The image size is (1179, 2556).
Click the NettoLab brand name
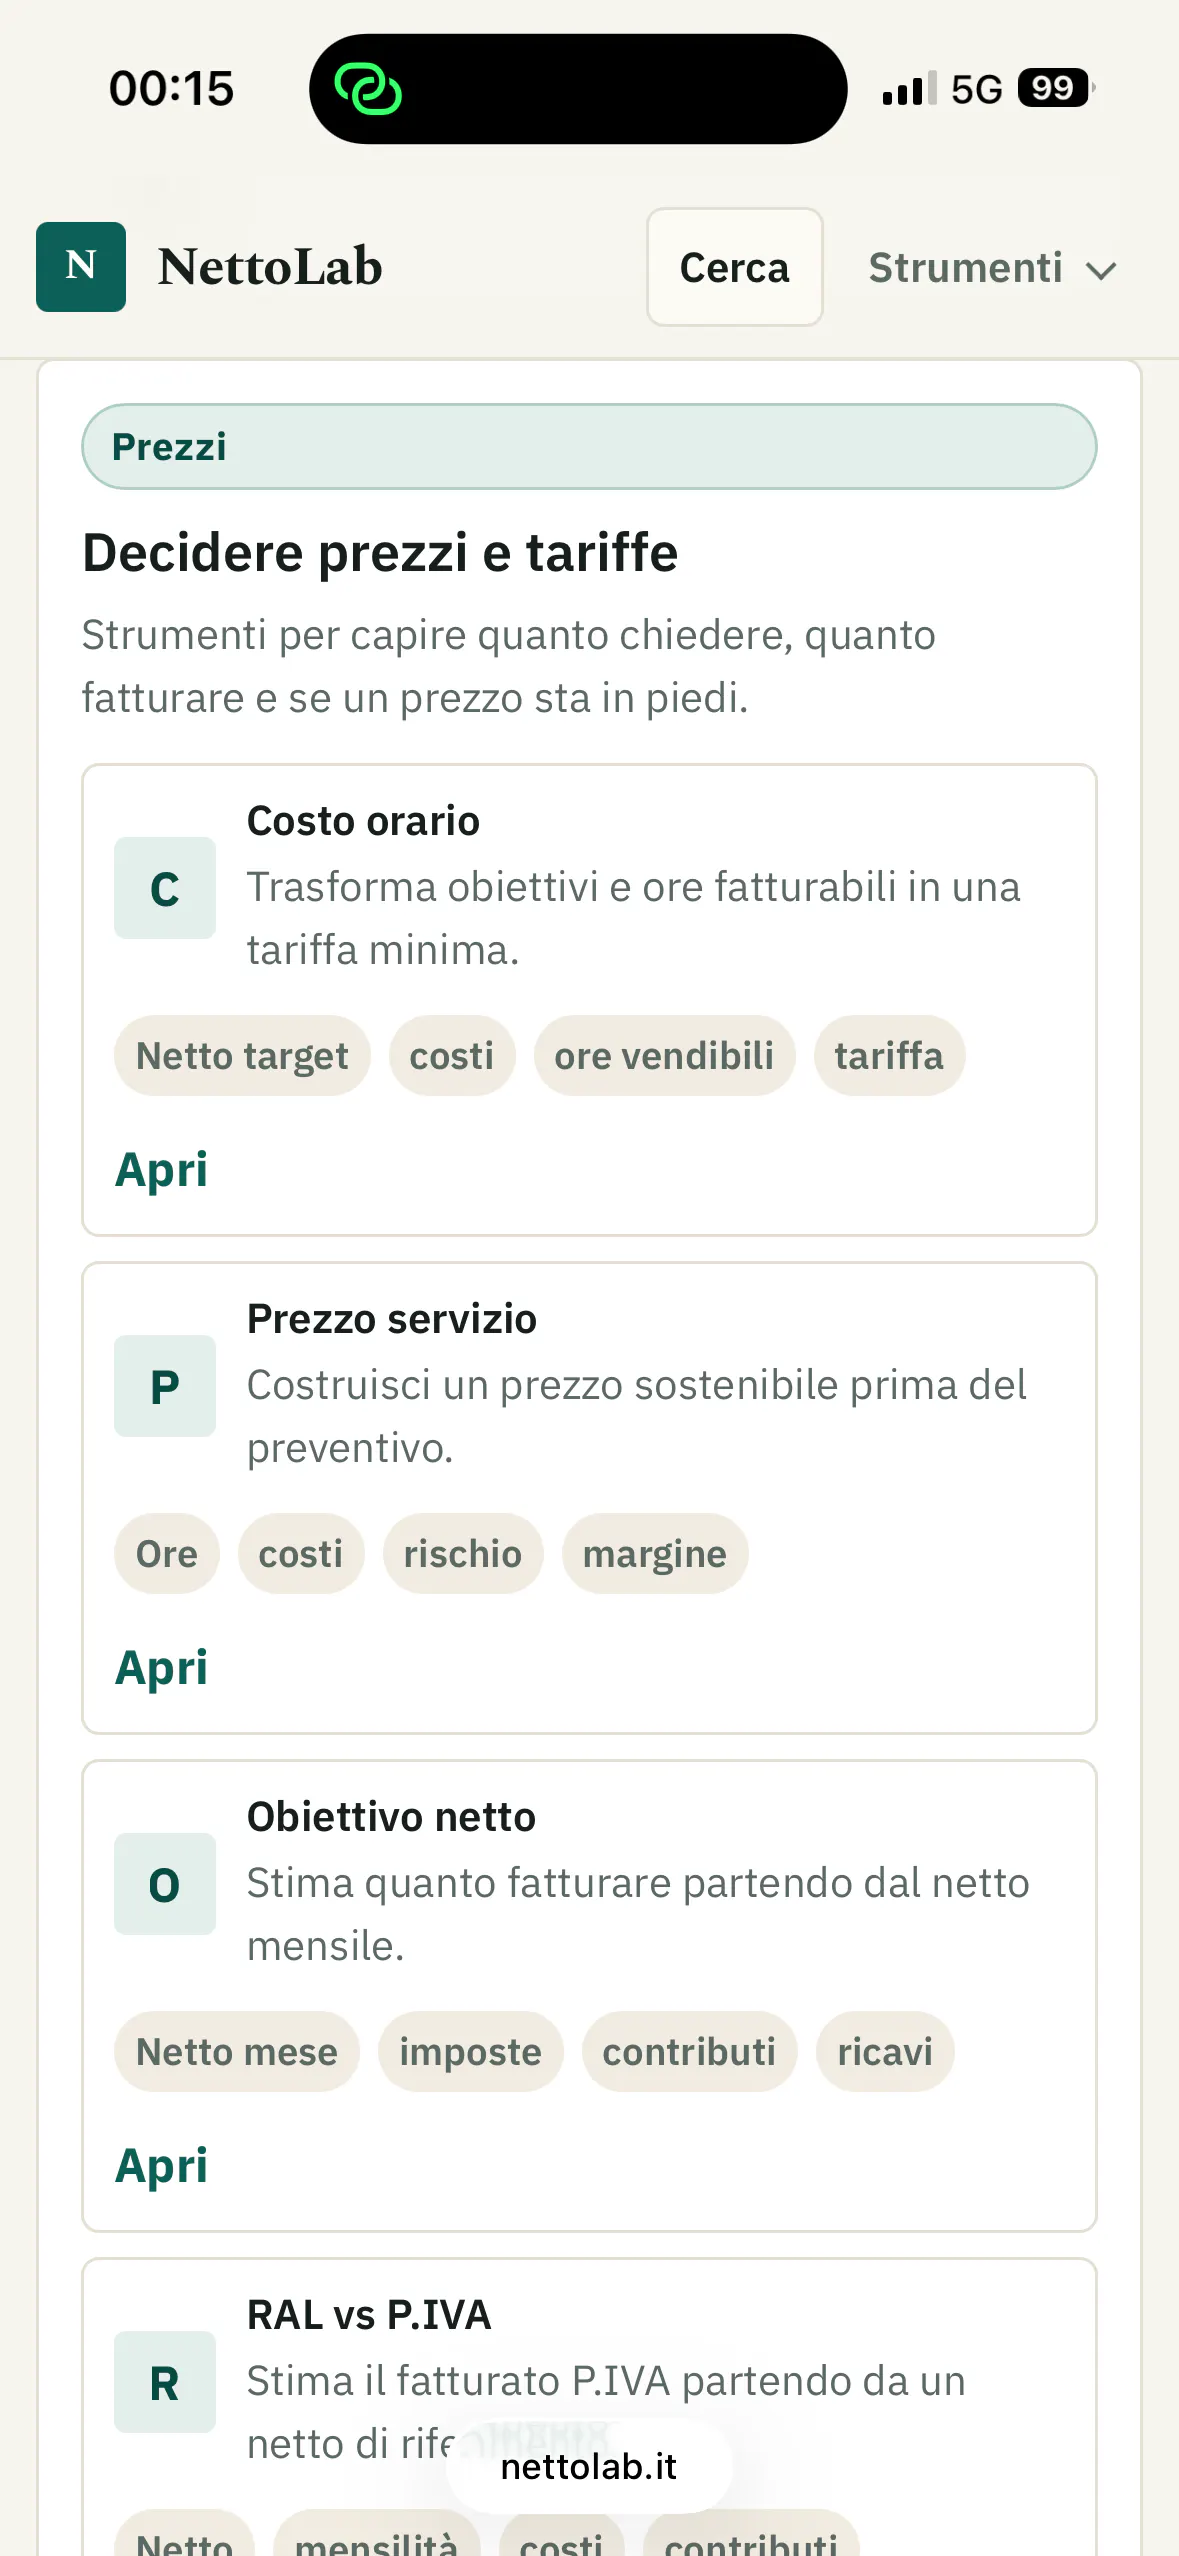tap(270, 267)
